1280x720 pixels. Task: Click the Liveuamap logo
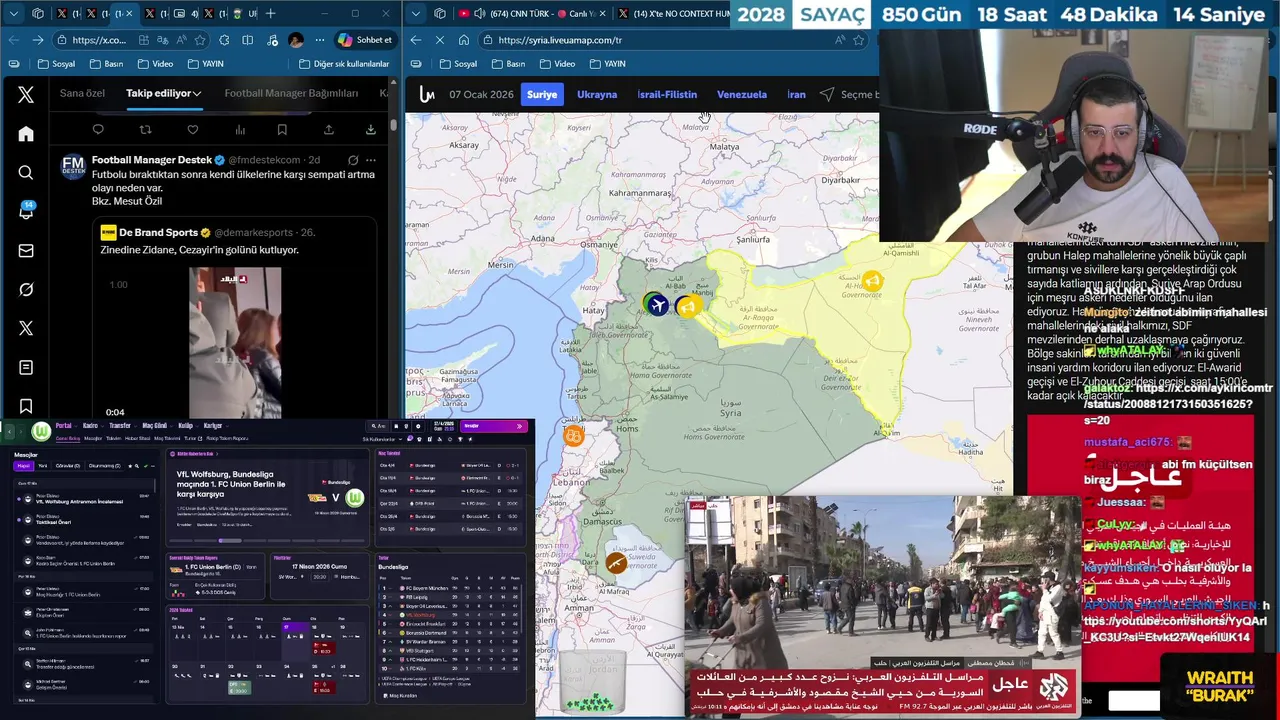point(427,94)
